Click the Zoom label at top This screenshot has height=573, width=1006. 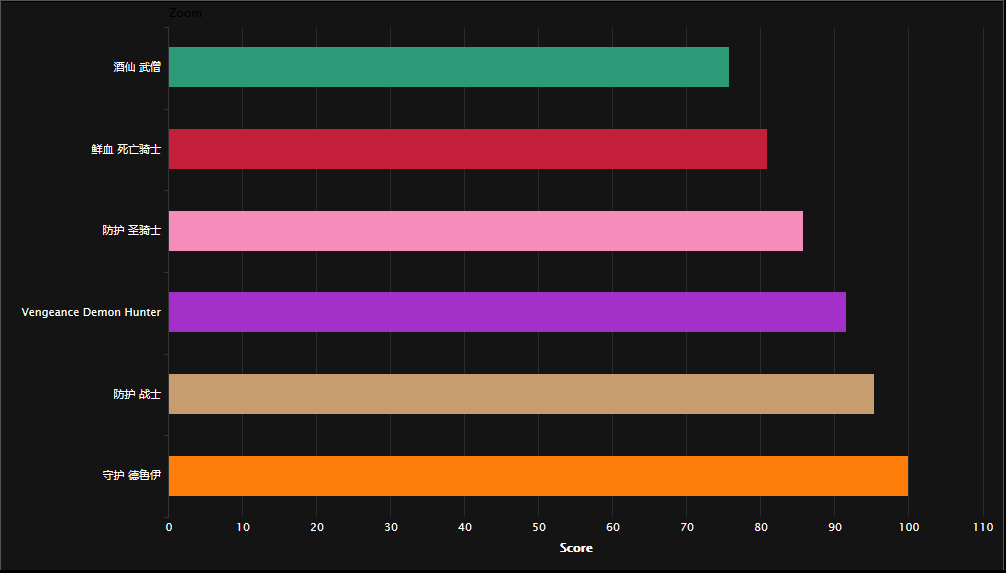pos(185,13)
